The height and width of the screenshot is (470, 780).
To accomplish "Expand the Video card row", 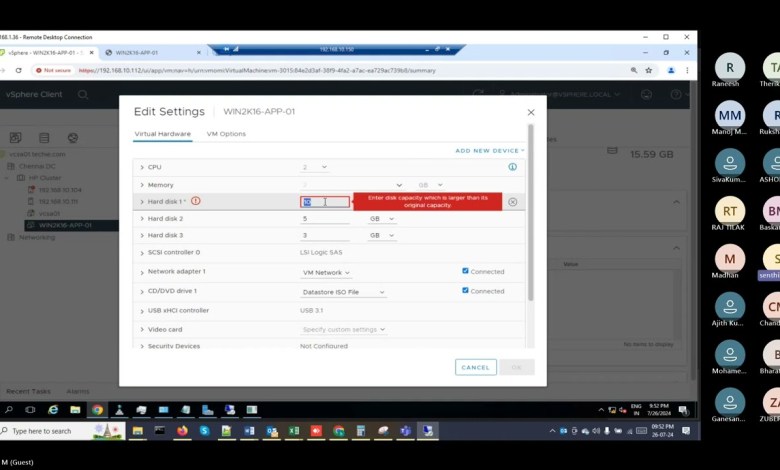I will pos(142,330).
